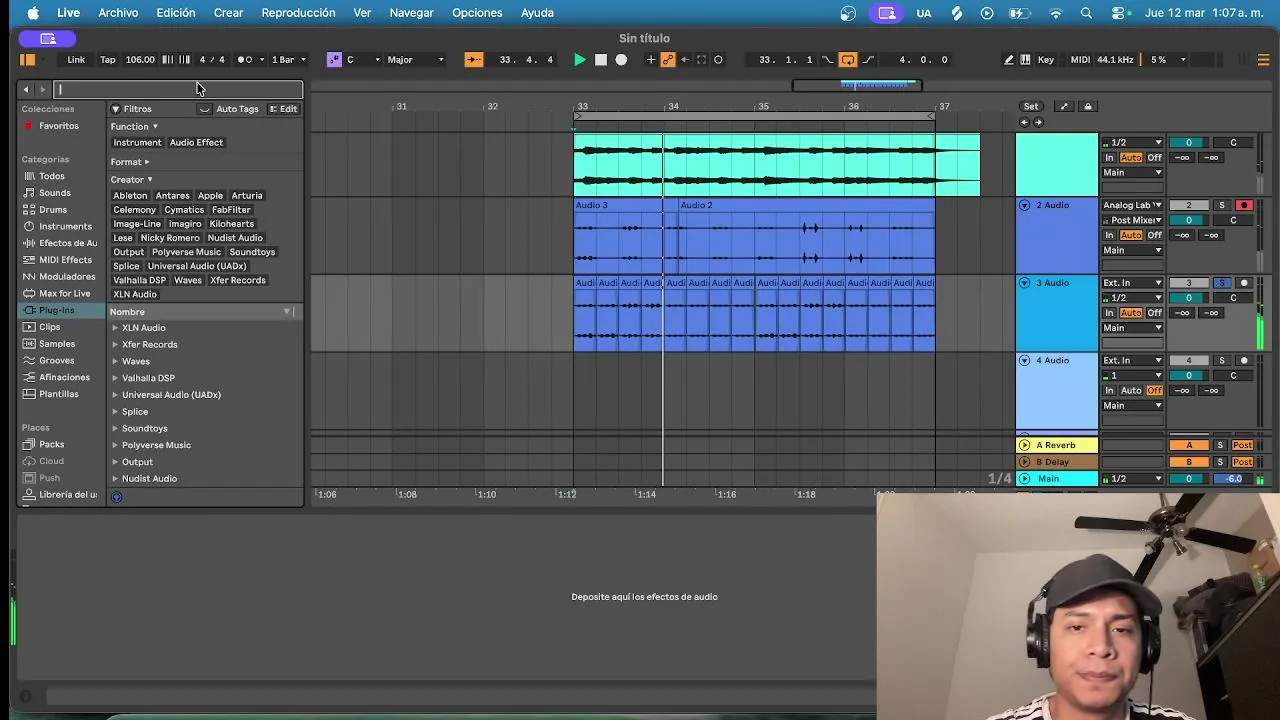Toggle the Punch-Out switch
The width and height of the screenshot is (1280, 720).
coord(867,60)
